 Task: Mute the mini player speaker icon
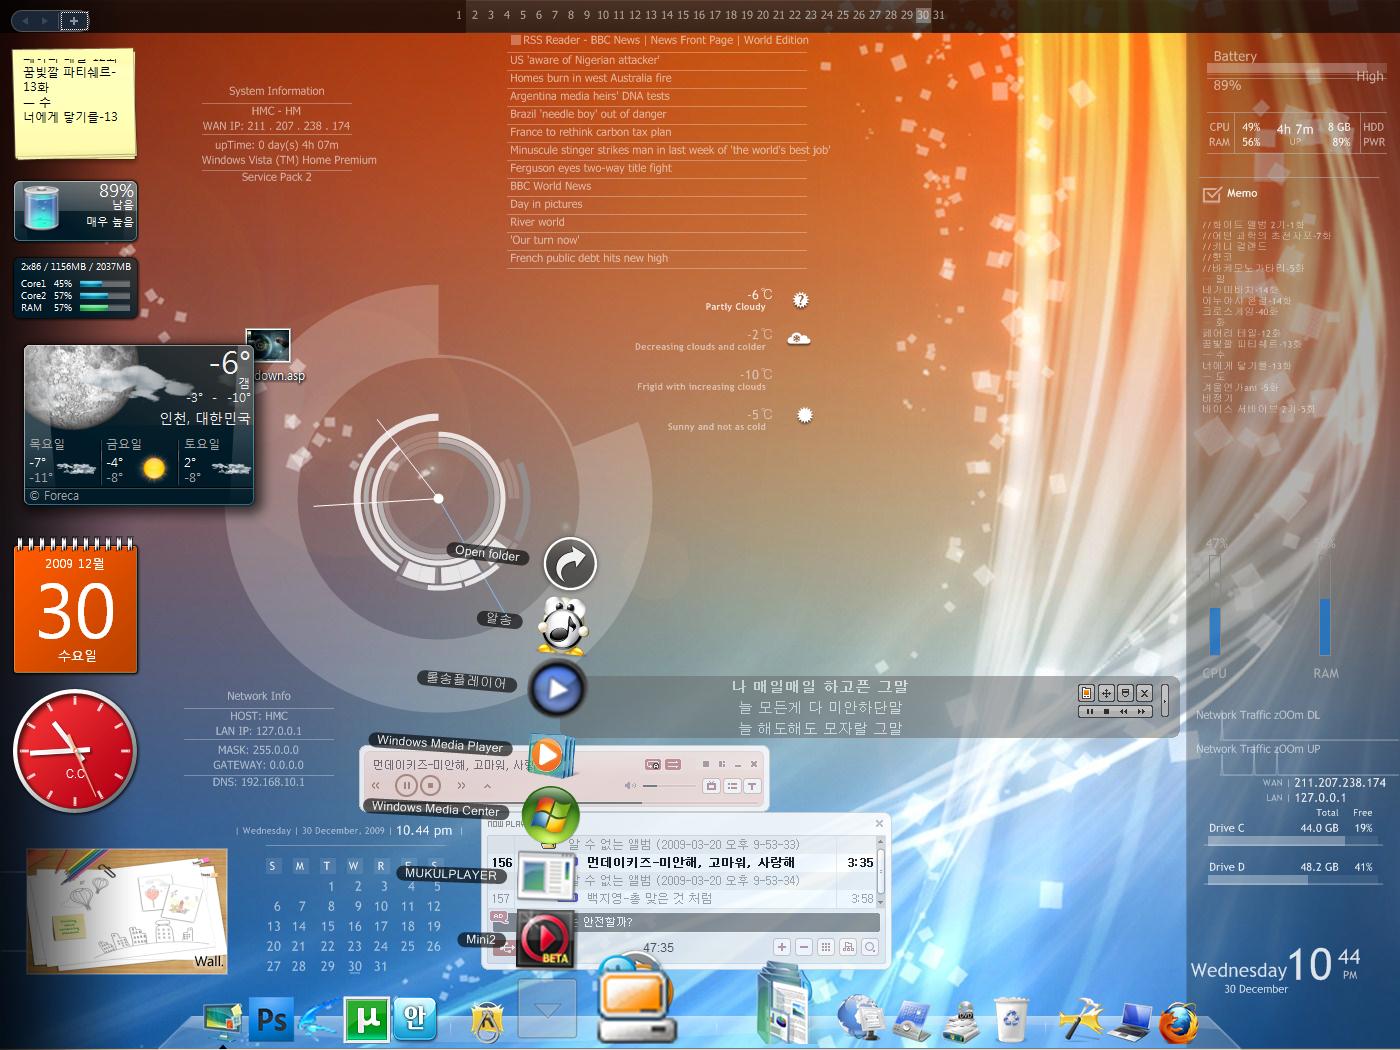click(630, 786)
